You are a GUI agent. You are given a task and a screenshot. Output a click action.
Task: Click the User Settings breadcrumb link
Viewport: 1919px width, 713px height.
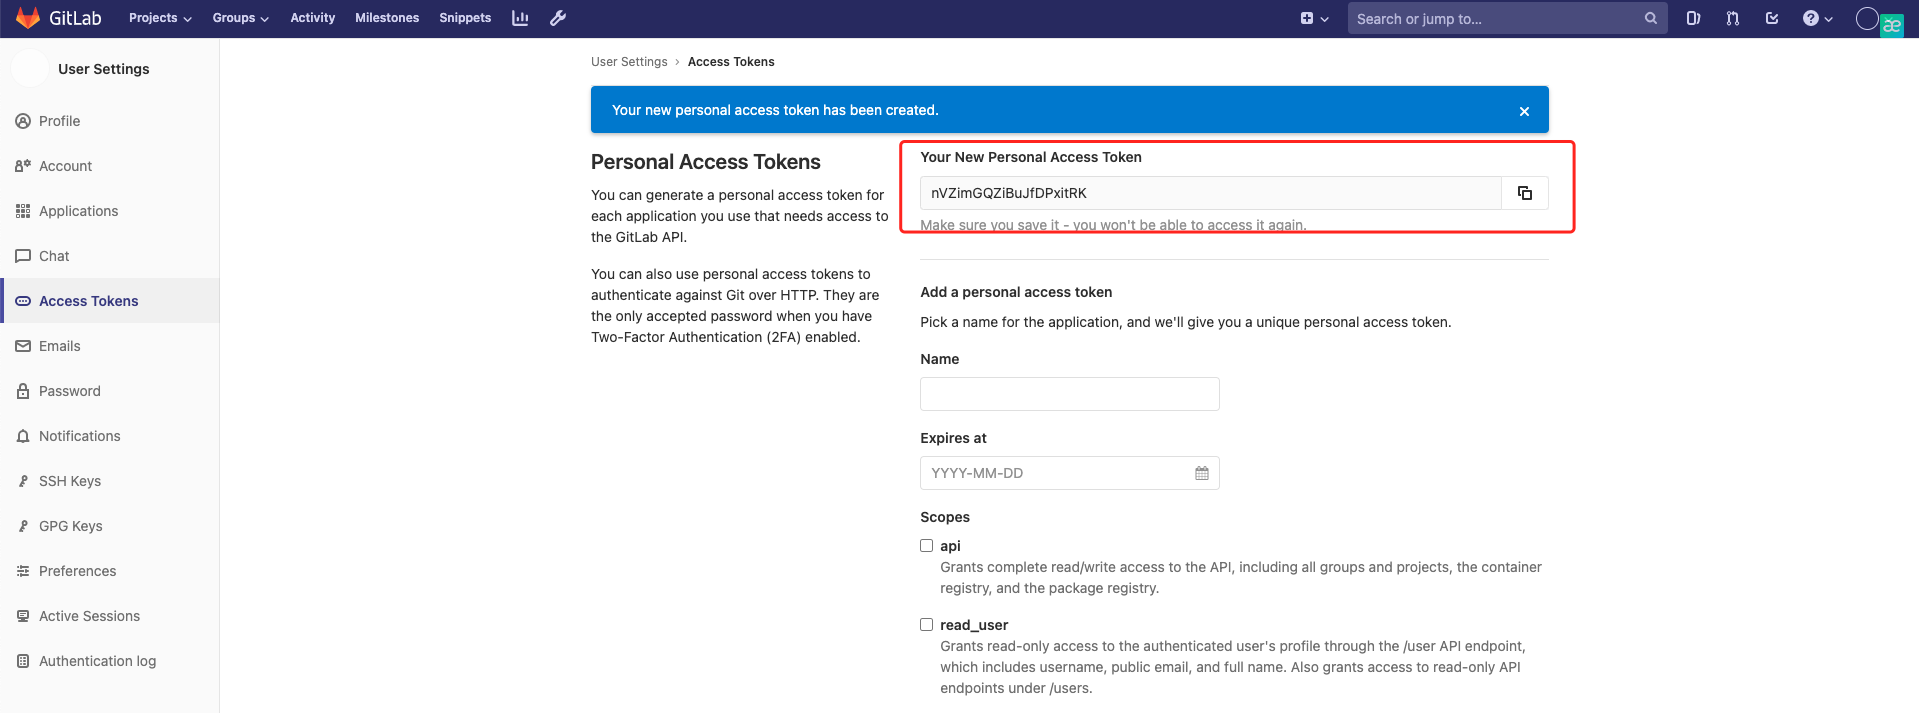pos(629,62)
